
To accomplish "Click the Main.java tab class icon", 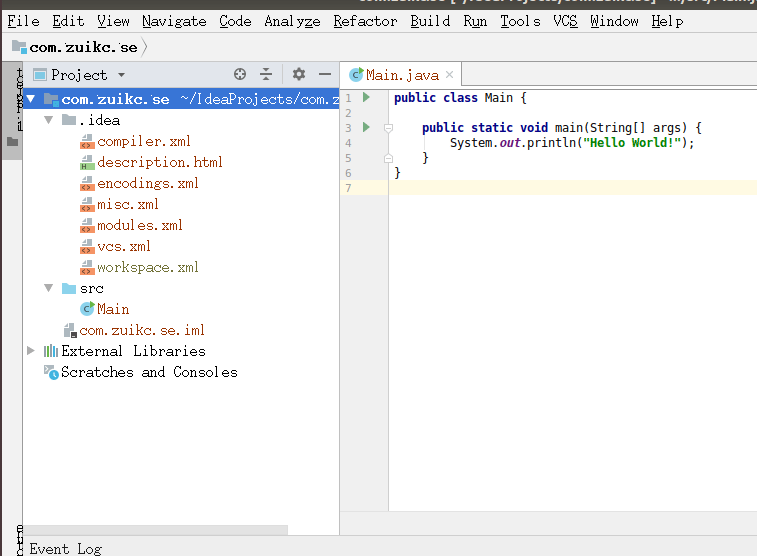I will tap(356, 74).
